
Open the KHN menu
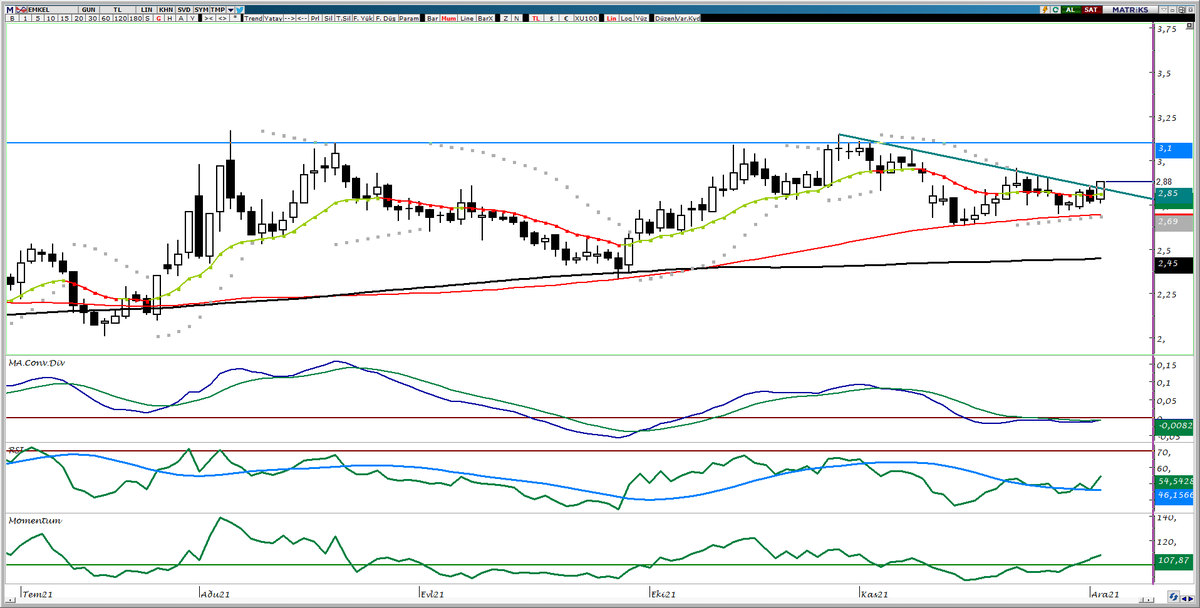click(x=166, y=8)
